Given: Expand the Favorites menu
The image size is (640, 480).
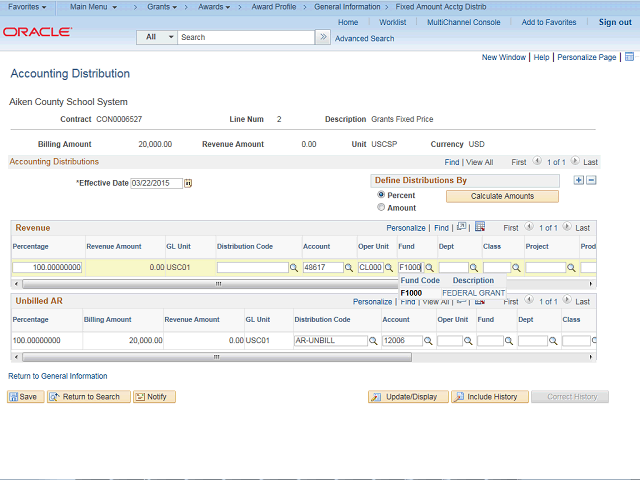Looking at the screenshot, I should pos(27,7).
